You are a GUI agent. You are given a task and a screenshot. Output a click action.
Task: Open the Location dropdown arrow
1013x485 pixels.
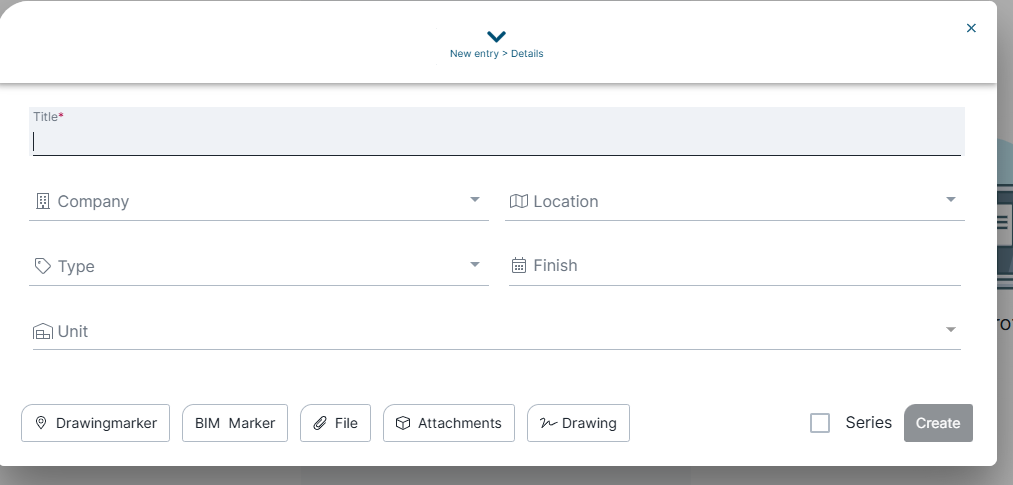(951, 200)
